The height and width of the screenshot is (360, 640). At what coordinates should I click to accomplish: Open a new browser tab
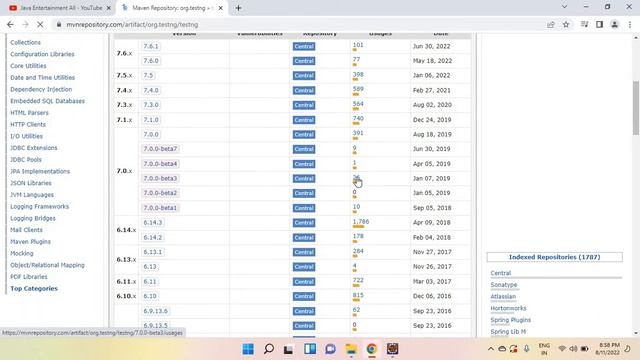coord(238,8)
